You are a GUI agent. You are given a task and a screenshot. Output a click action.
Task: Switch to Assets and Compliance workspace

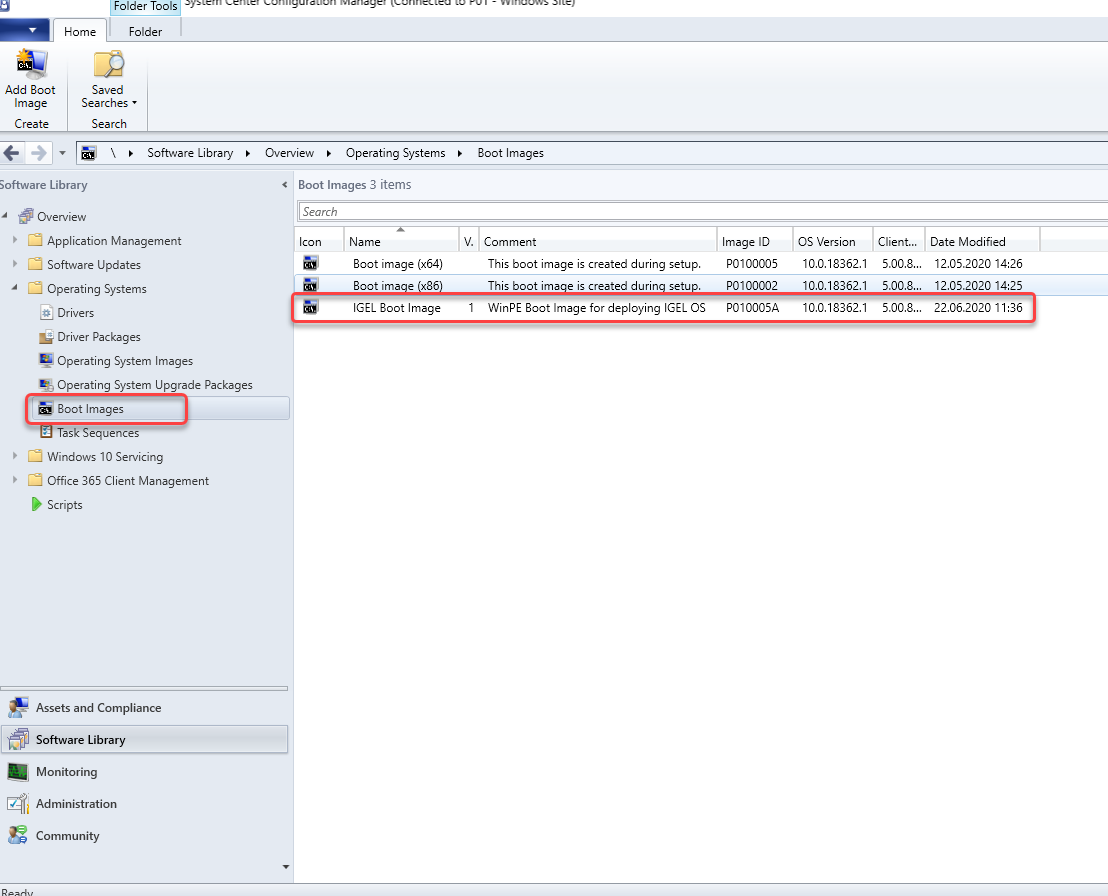pos(98,708)
